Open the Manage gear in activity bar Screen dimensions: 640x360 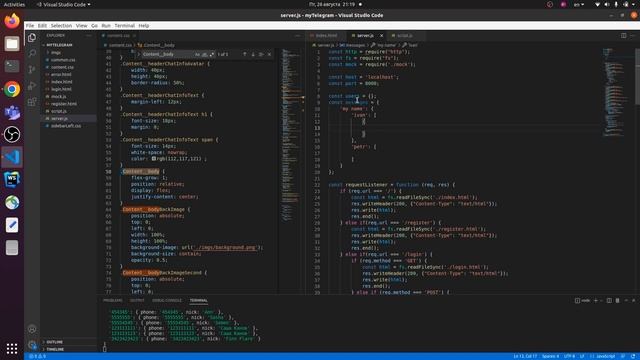pos(32,345)
